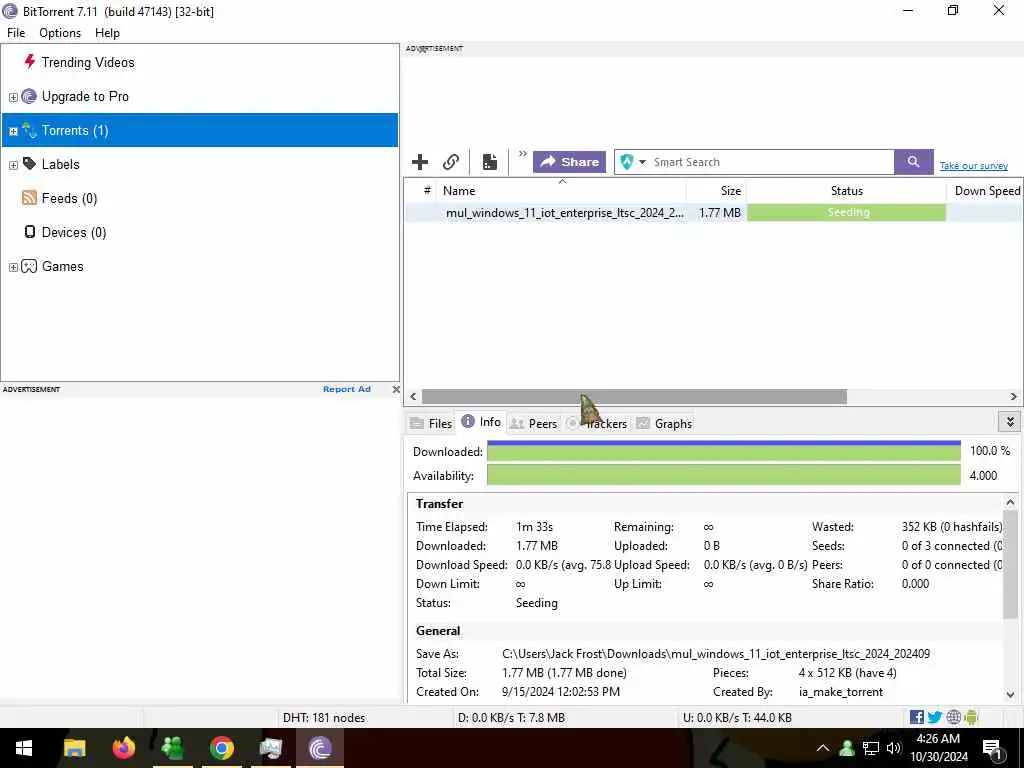
Task: Click the DHT: 181 nodes status entry
Action: point(324,717)
